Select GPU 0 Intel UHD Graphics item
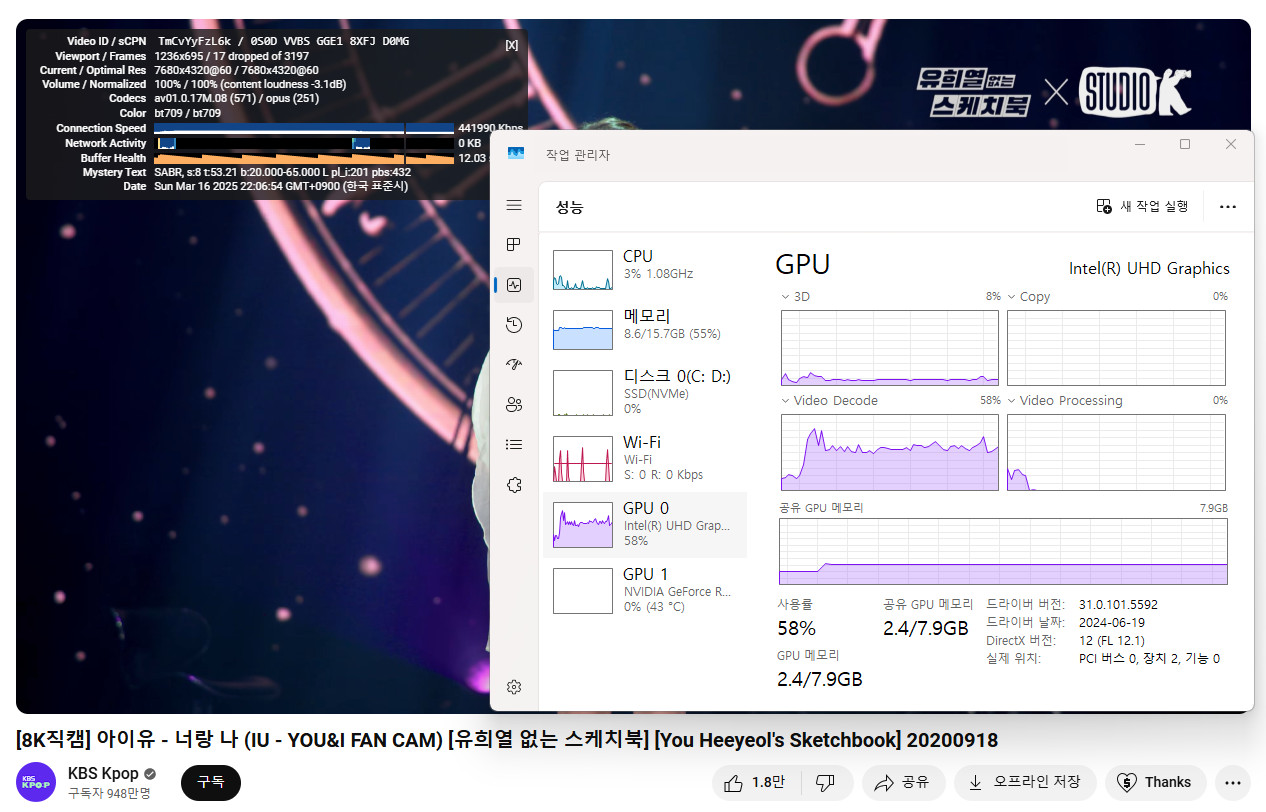 pos(645,524)
